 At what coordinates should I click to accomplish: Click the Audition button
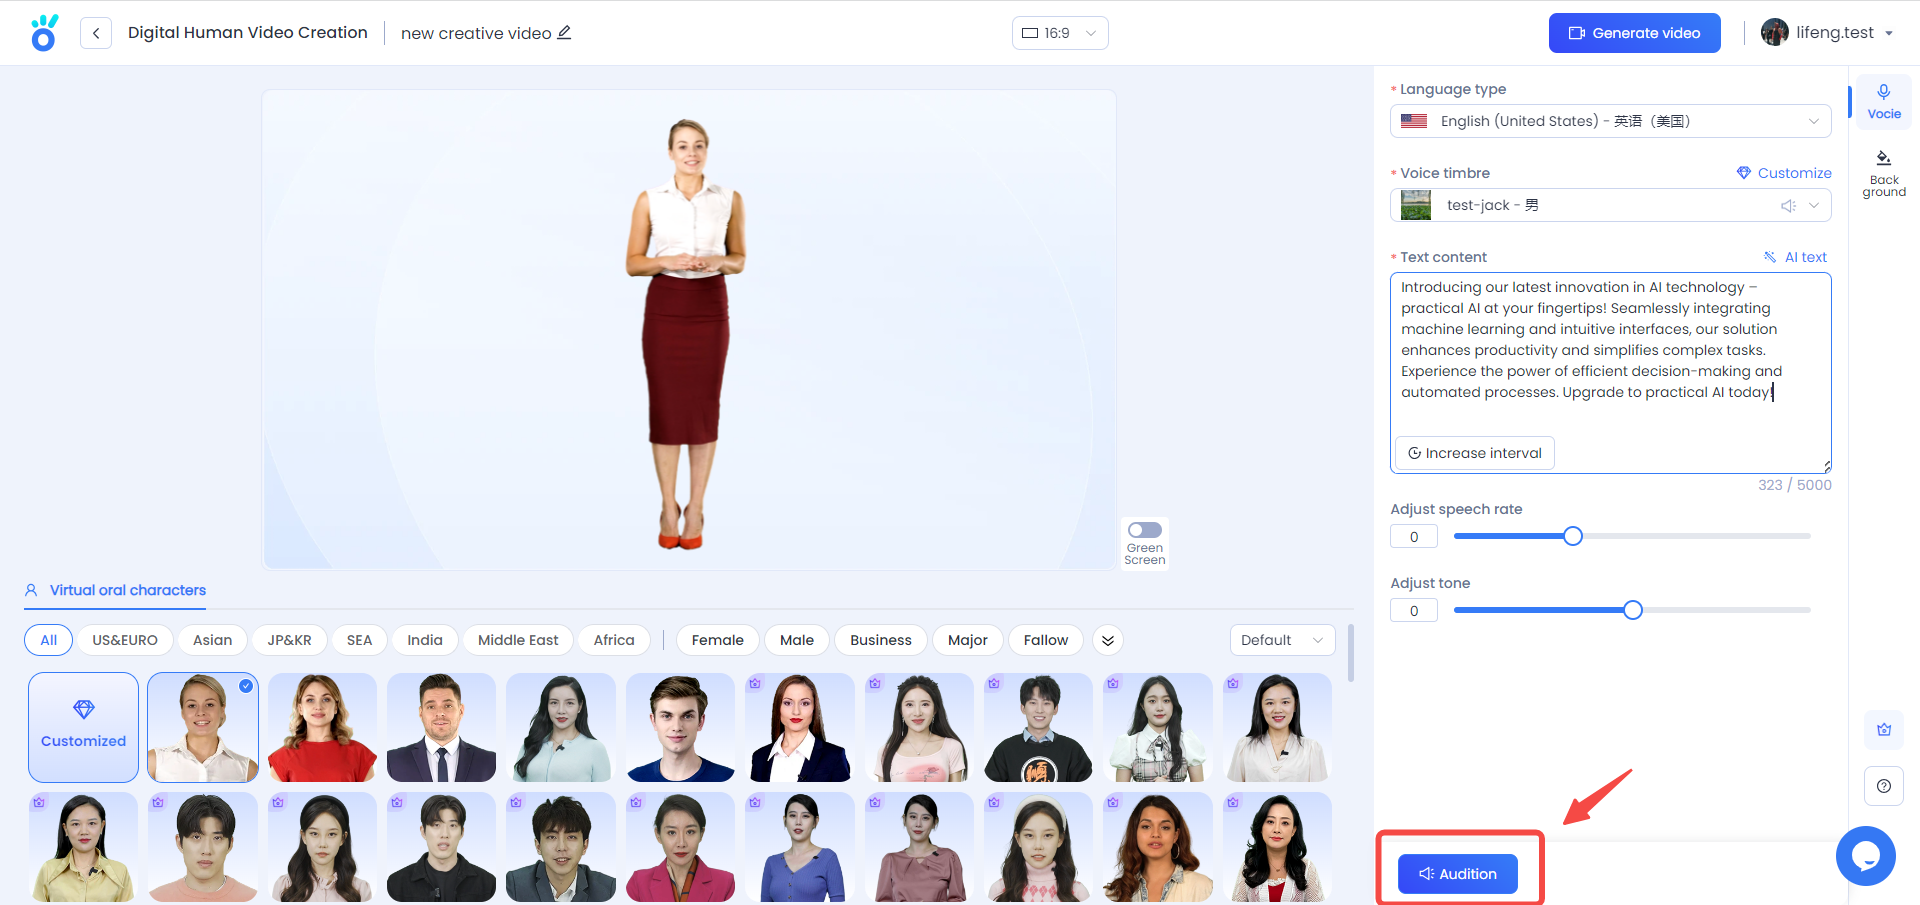click(x=1458, y=874)
